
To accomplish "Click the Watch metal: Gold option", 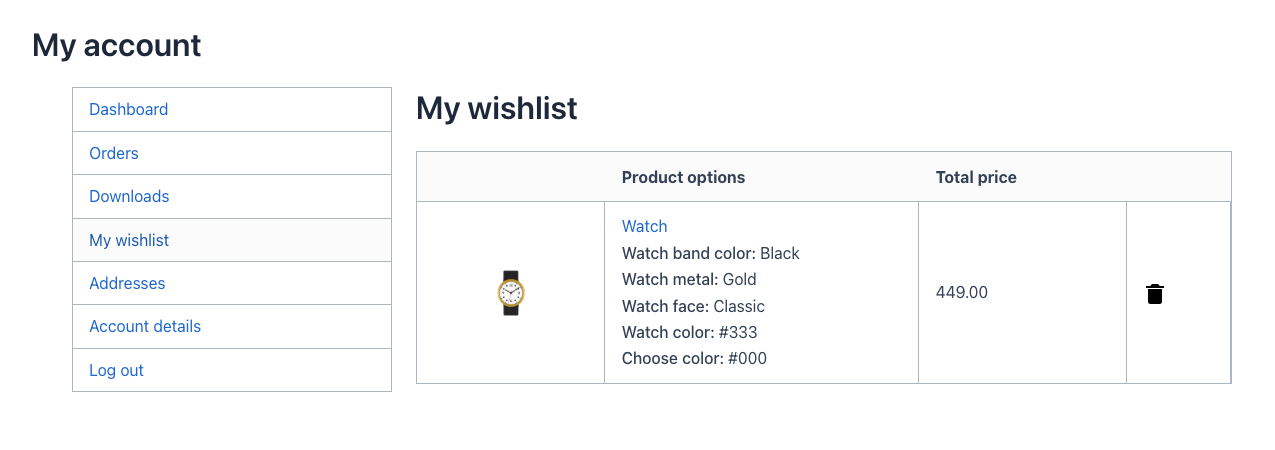I will [689, 279].
